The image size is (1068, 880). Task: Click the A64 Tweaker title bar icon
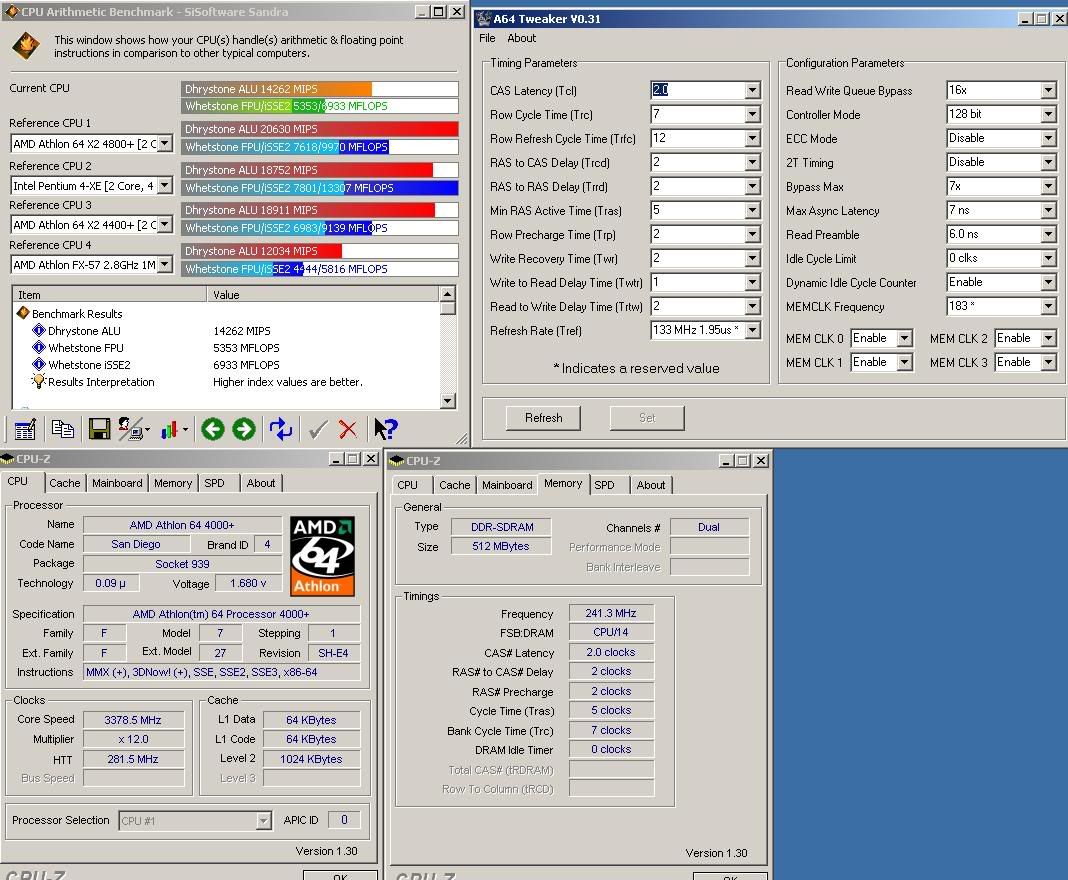tap(483, 18)
